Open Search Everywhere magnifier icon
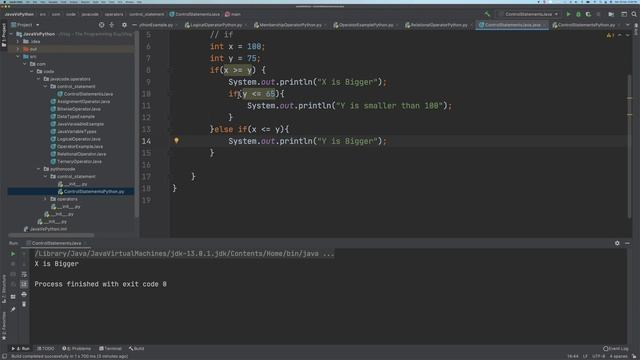Viewport: 640px width, 360px height. (x=634, y=14)
